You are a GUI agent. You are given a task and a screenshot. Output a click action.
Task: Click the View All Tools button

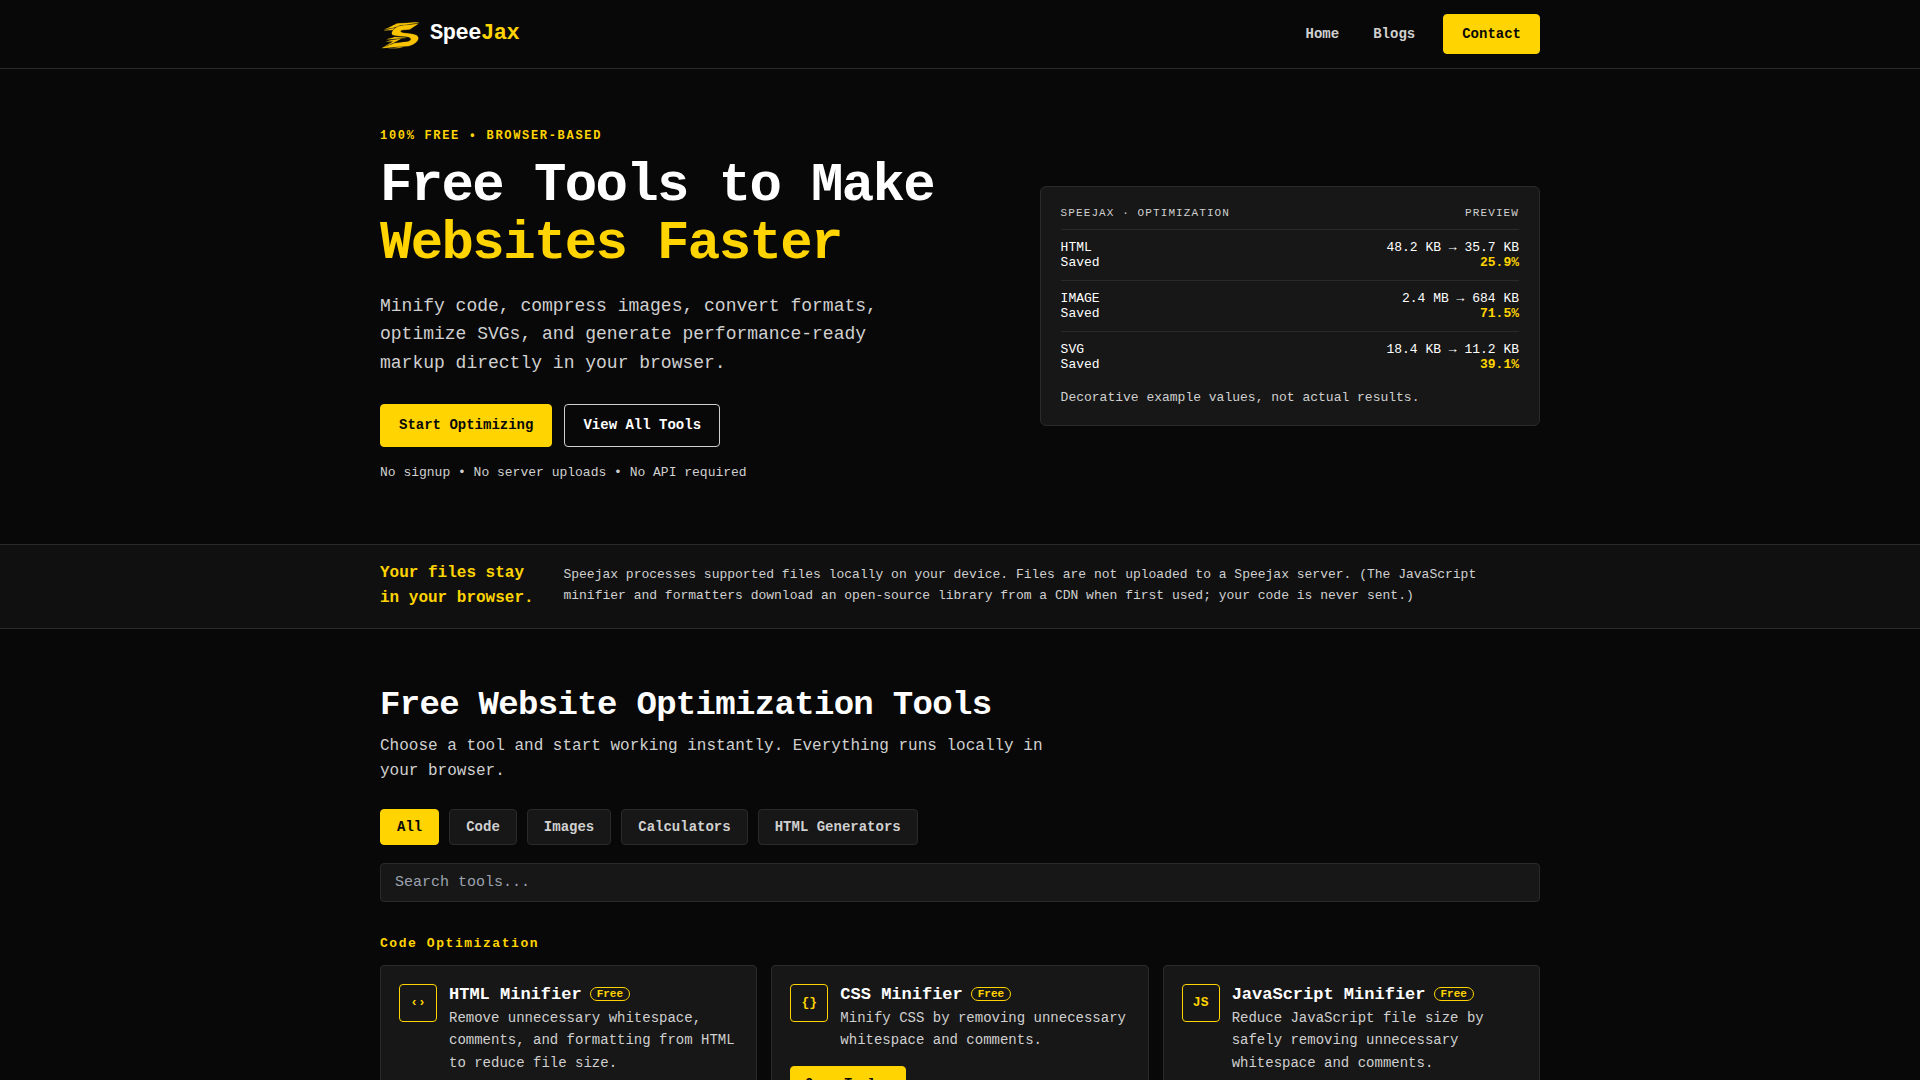[642, 425]
